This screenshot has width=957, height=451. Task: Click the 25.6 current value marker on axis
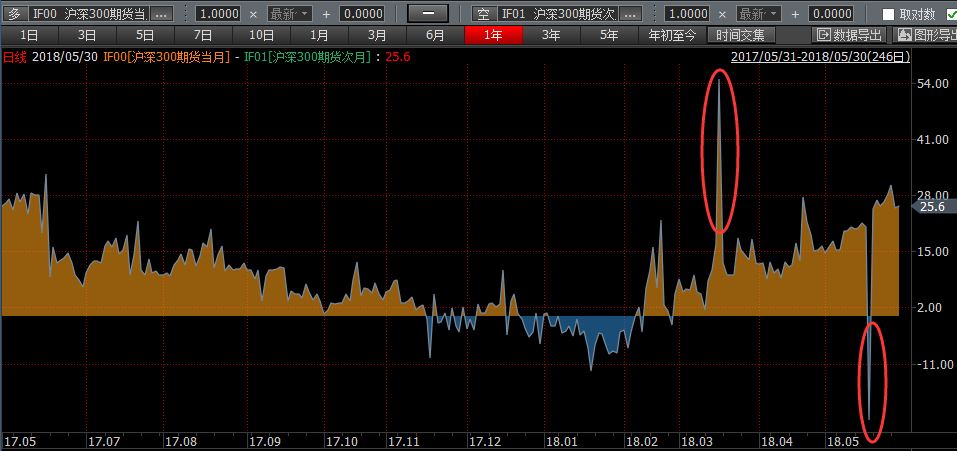(x=932, y=207)
